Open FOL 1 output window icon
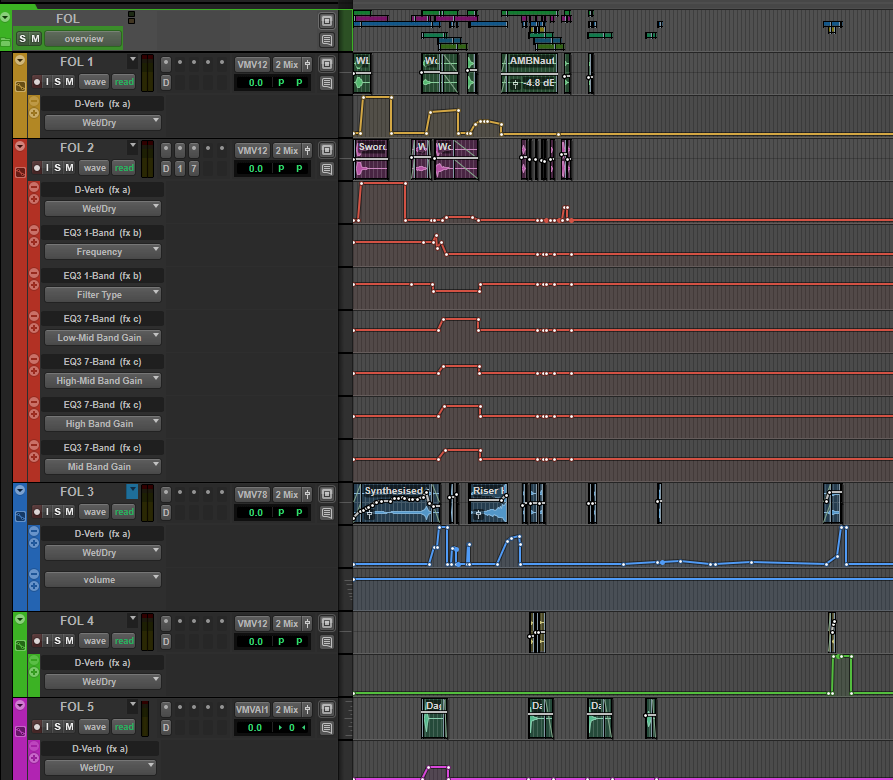893x780 pixels. pos(326,64)
